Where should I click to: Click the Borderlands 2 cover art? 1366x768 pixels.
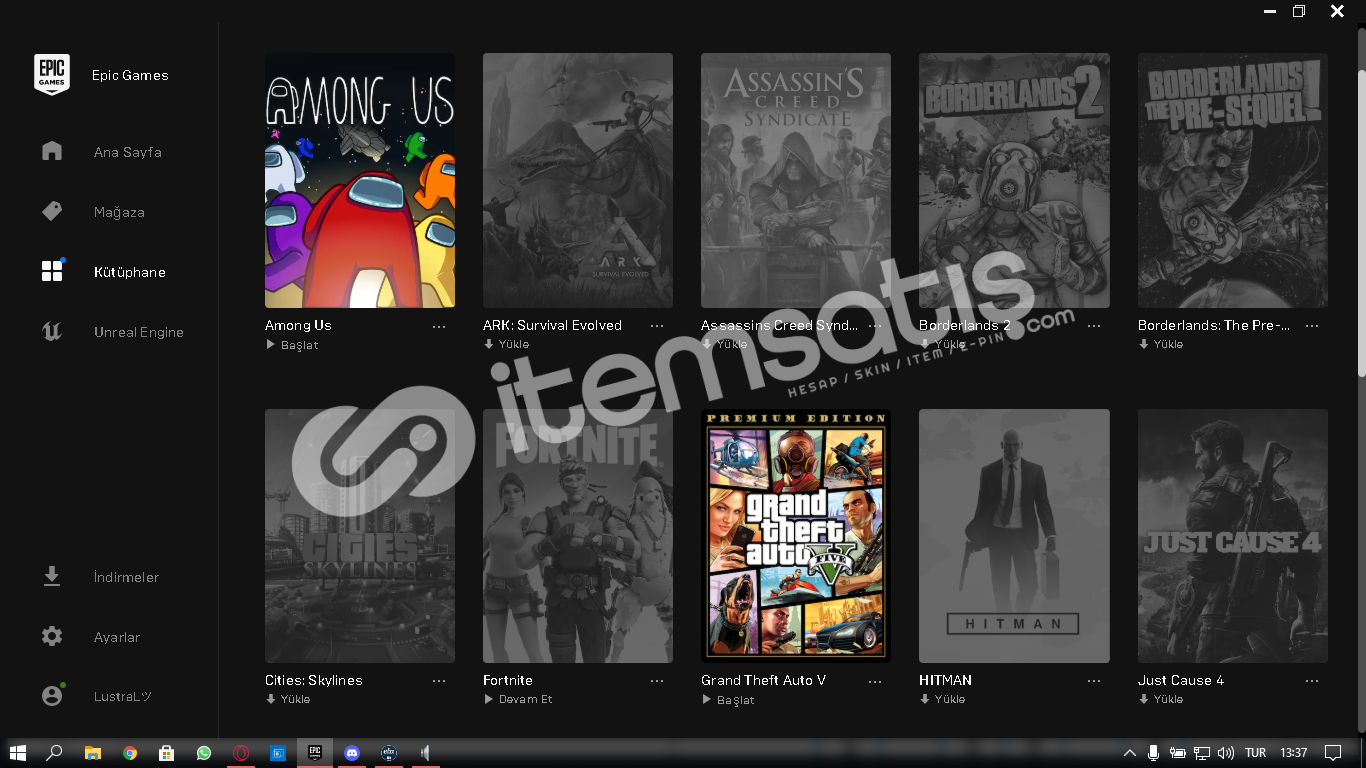pos(1014,180)
